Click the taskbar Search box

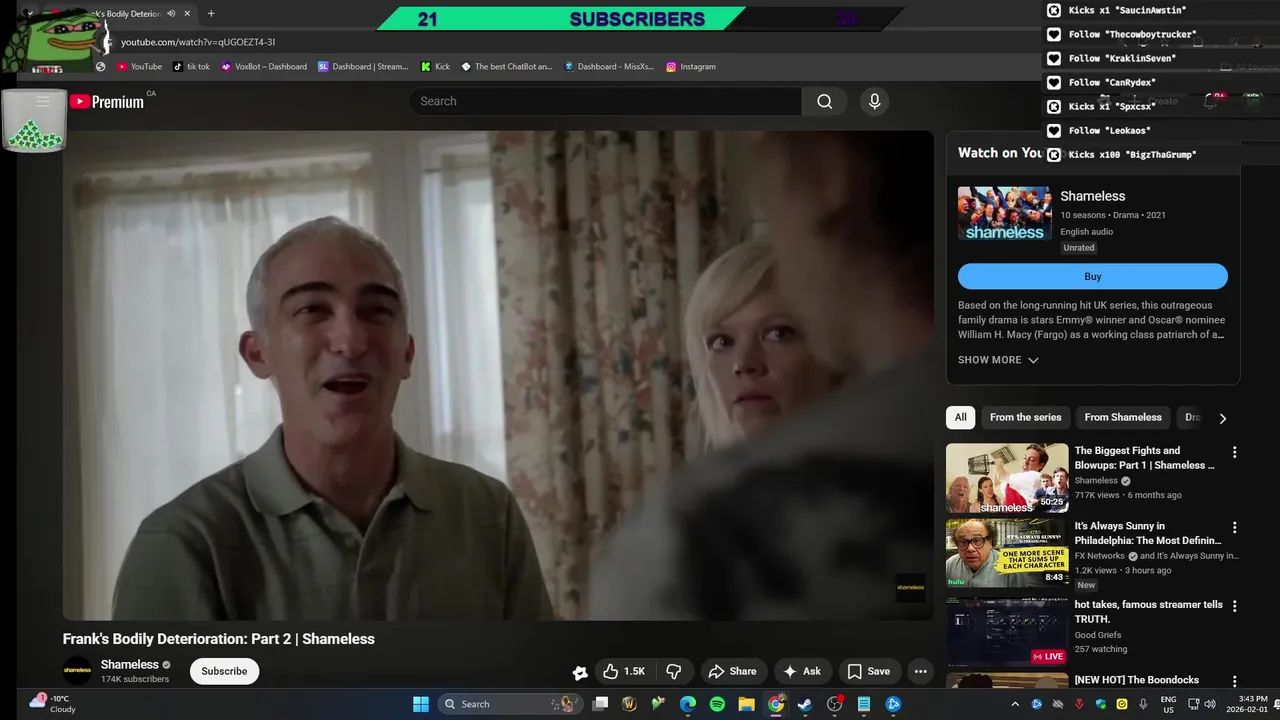[510, 704]
